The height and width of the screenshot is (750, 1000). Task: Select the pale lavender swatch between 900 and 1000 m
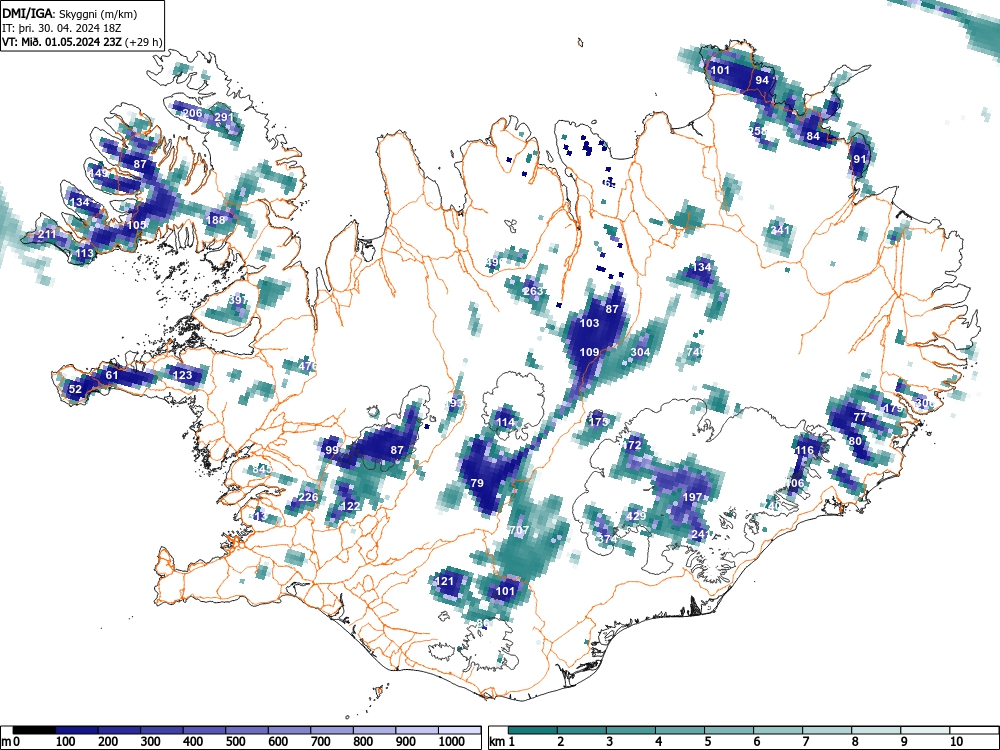point(417,730)
